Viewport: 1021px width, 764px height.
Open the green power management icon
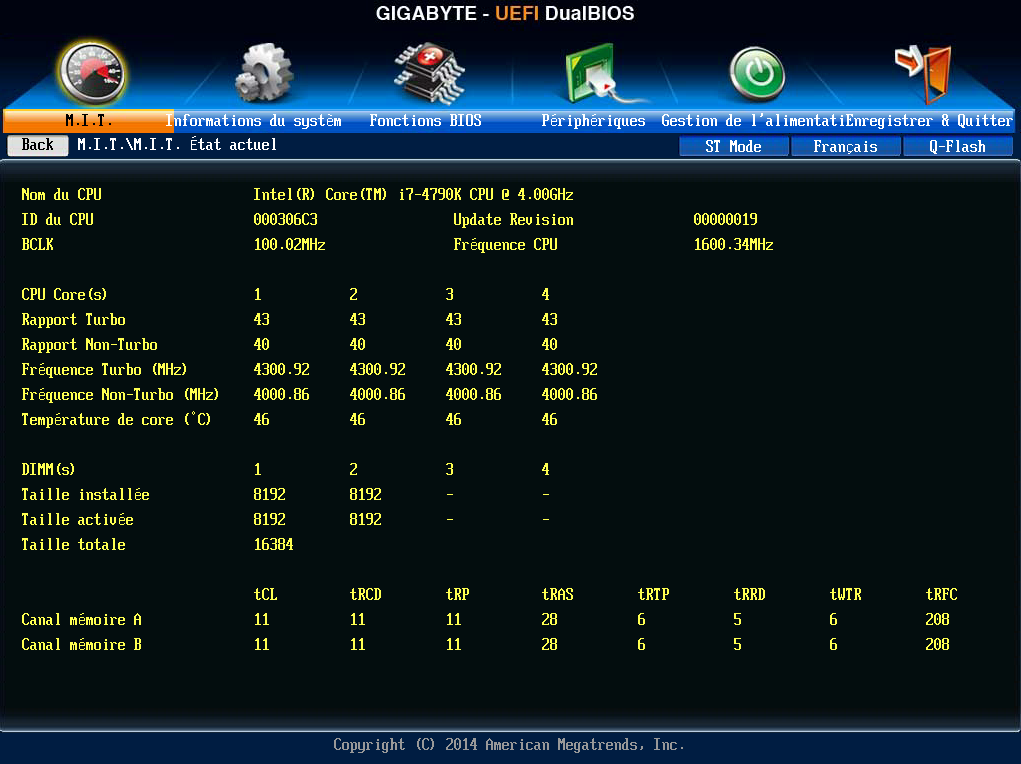757,74
